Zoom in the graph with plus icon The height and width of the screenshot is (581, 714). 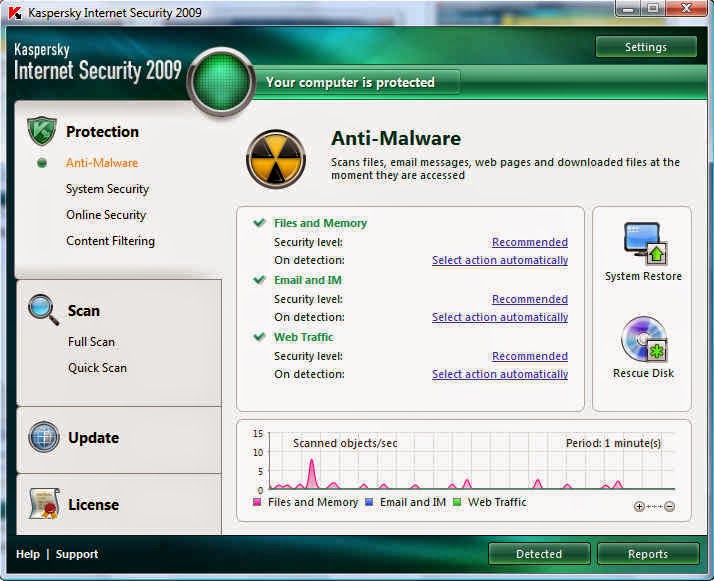coord(639,506)
